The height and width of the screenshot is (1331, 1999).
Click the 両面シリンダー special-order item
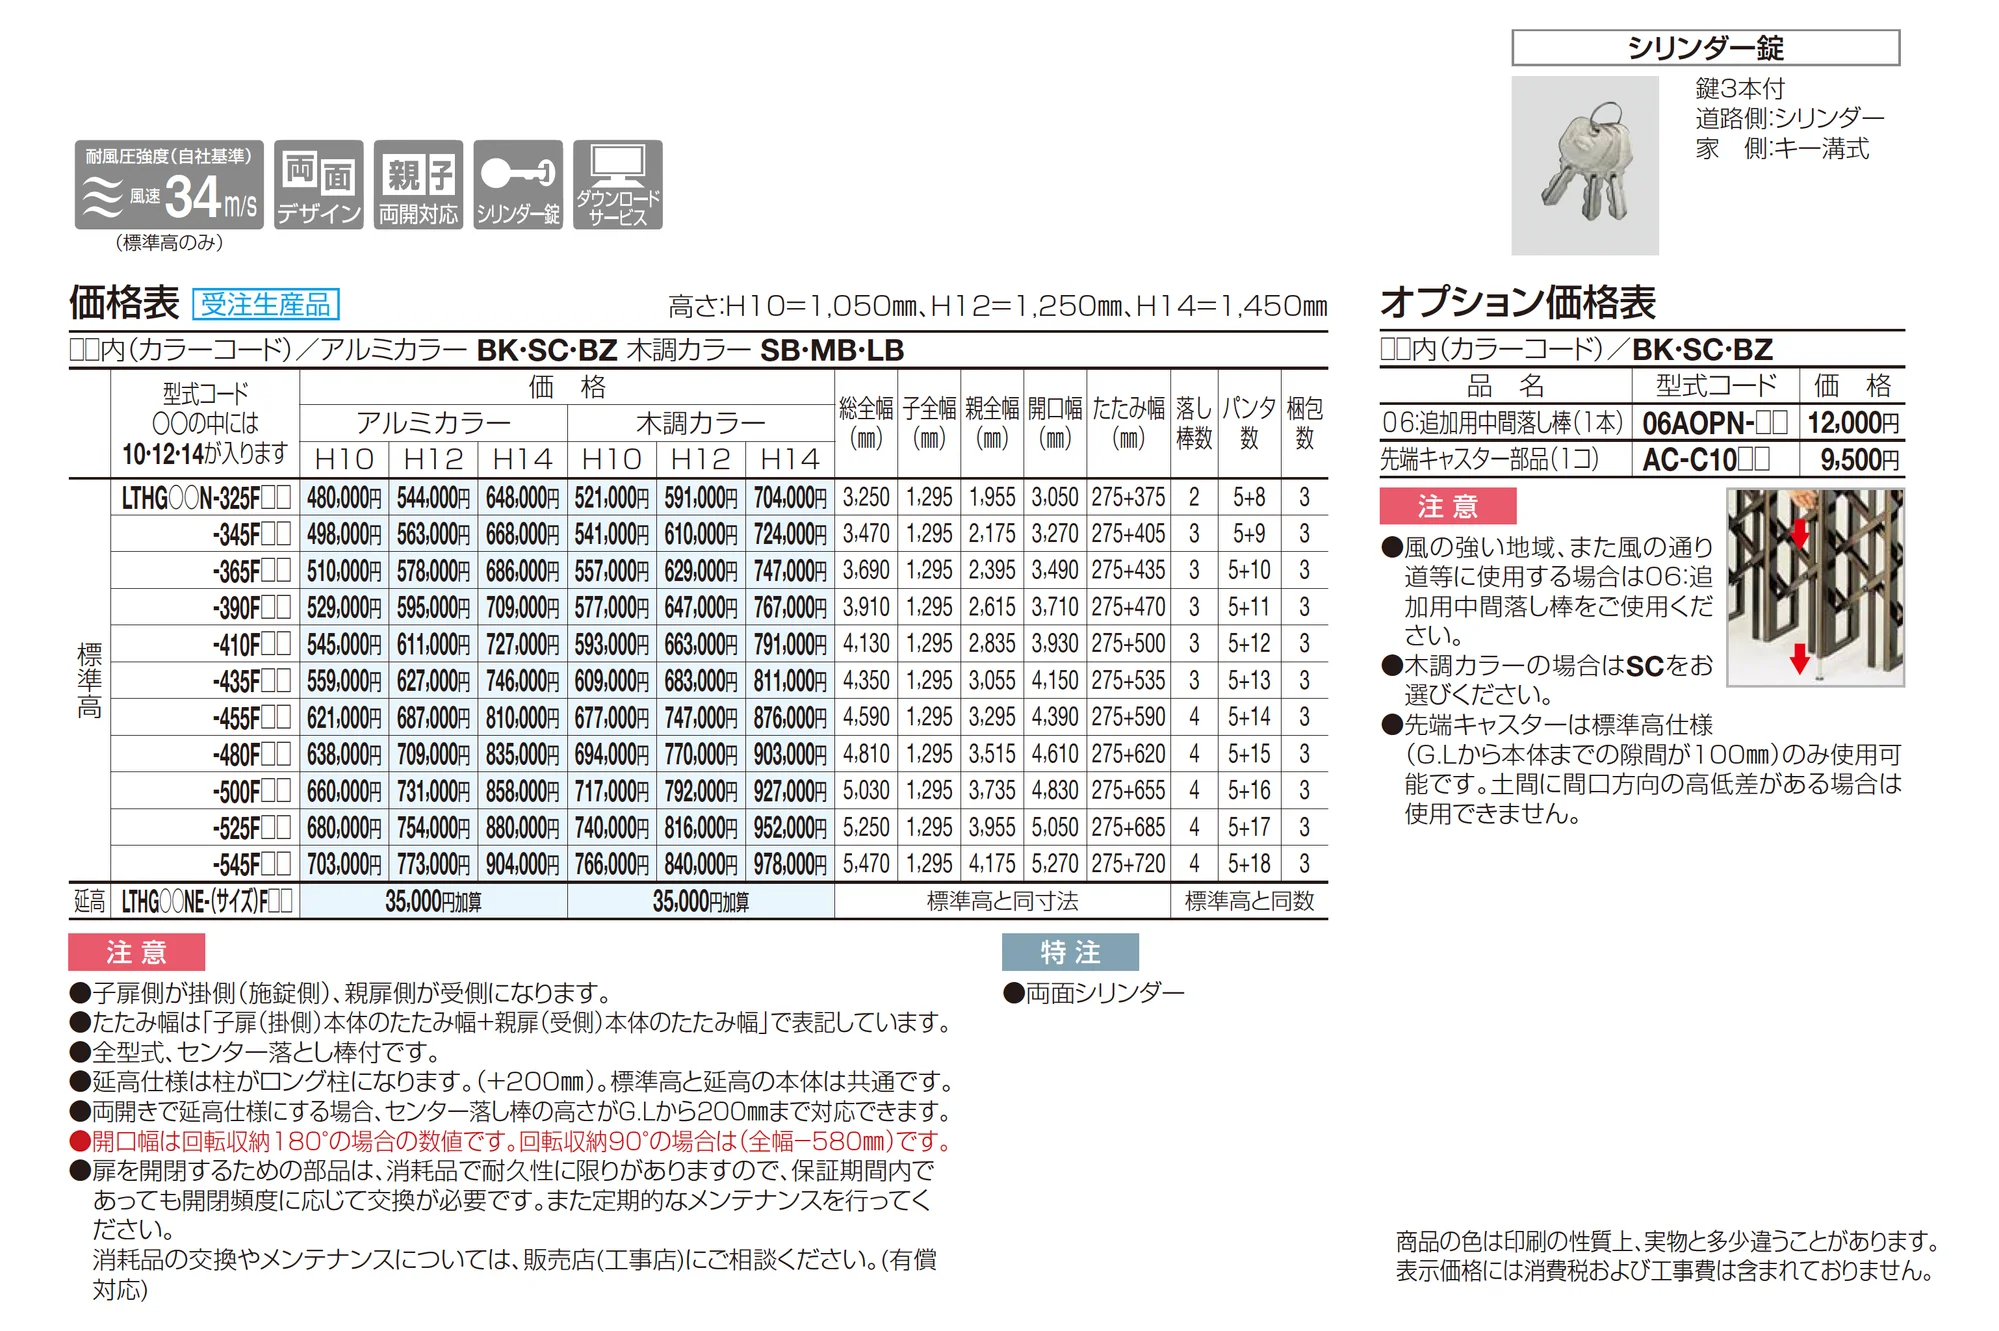tap(1093, 992)
